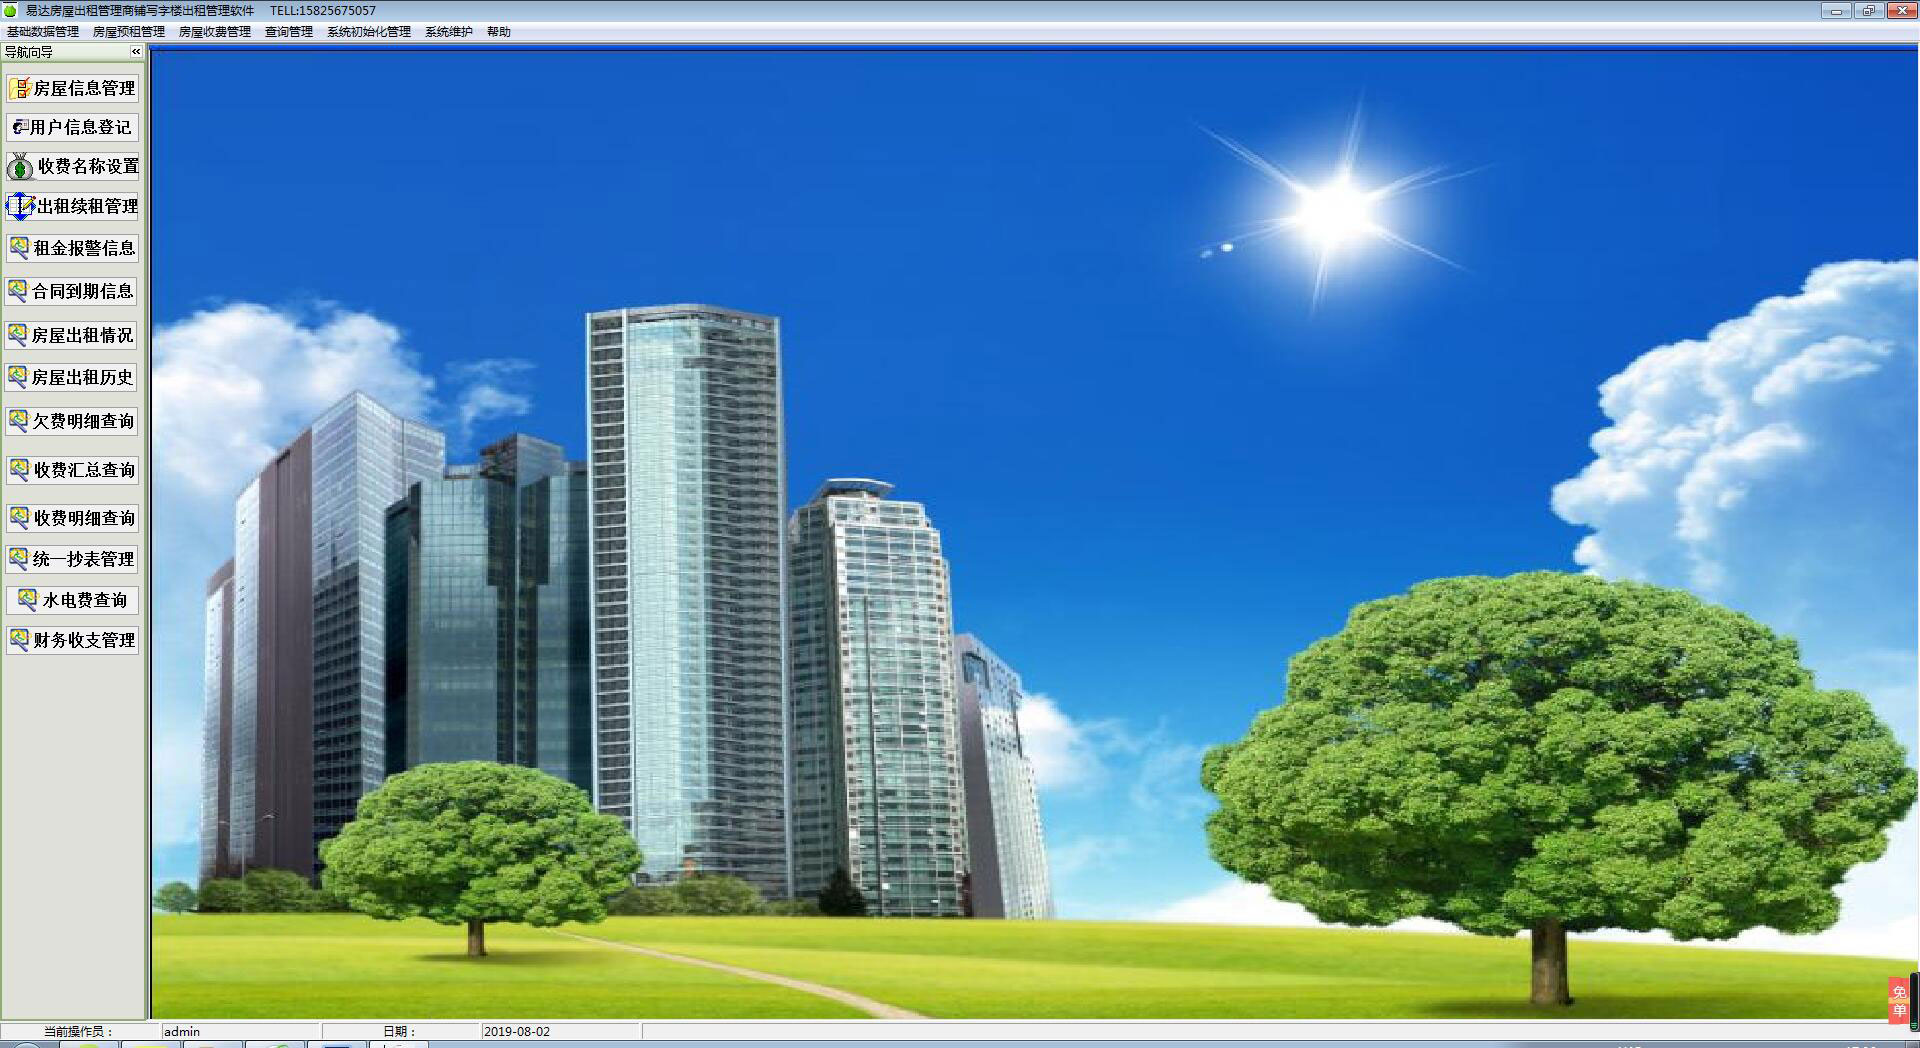This screenshot has height=1048, width=1920.
Task: Open 水电费查询 navigation button
Action: (x=72, y=600)
